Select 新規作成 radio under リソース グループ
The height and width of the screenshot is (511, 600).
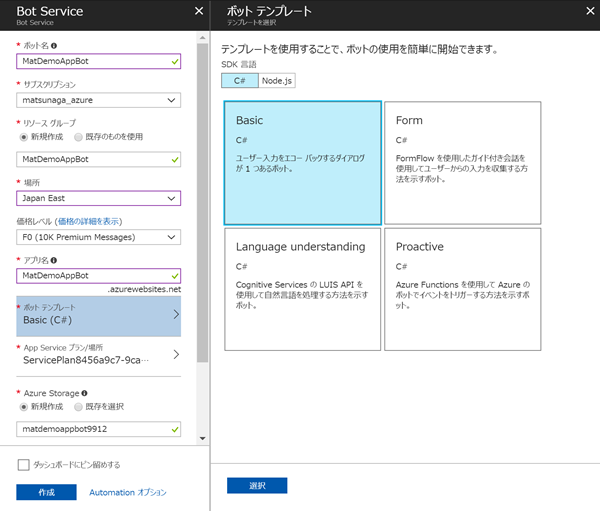[x=24, y=137]
